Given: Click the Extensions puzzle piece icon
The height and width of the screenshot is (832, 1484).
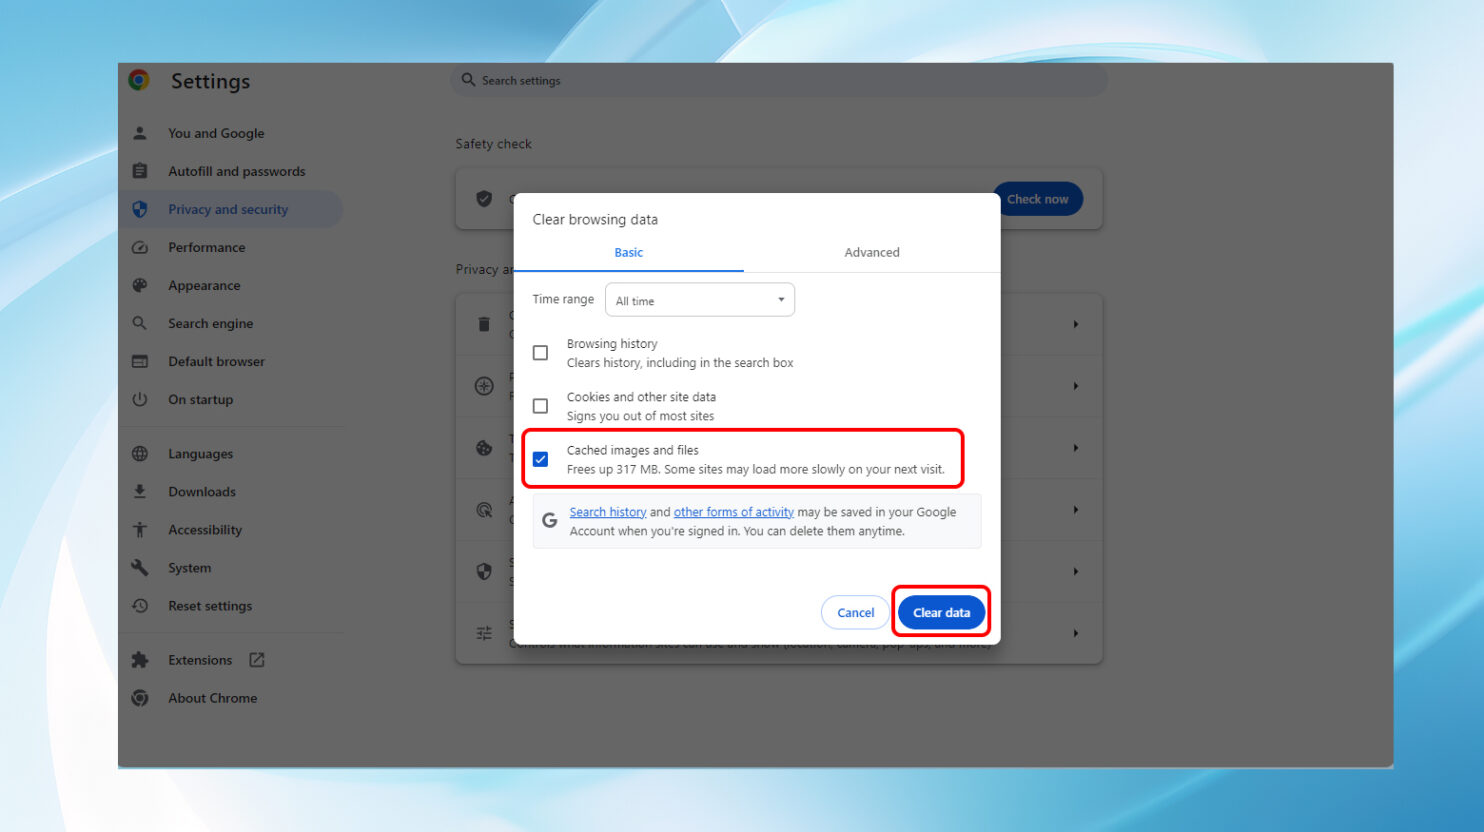Looking at the screenshot, I should tap(140, 660).
